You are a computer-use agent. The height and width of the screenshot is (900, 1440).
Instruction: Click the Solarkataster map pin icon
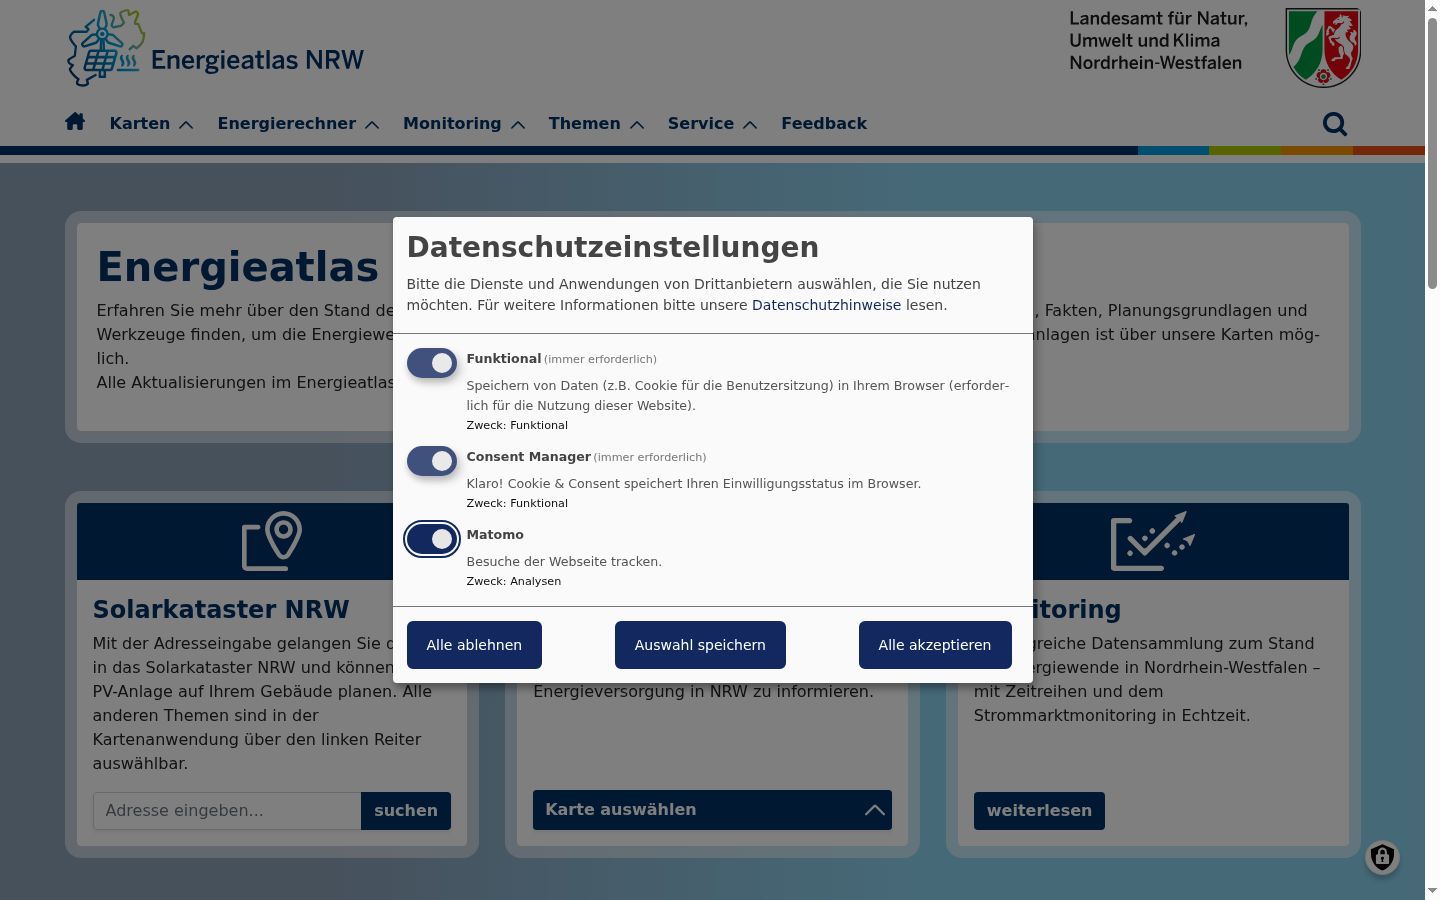click(272, 541)
